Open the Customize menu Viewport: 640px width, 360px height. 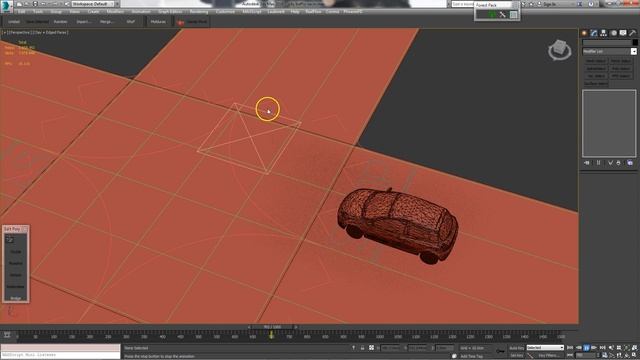225,12
